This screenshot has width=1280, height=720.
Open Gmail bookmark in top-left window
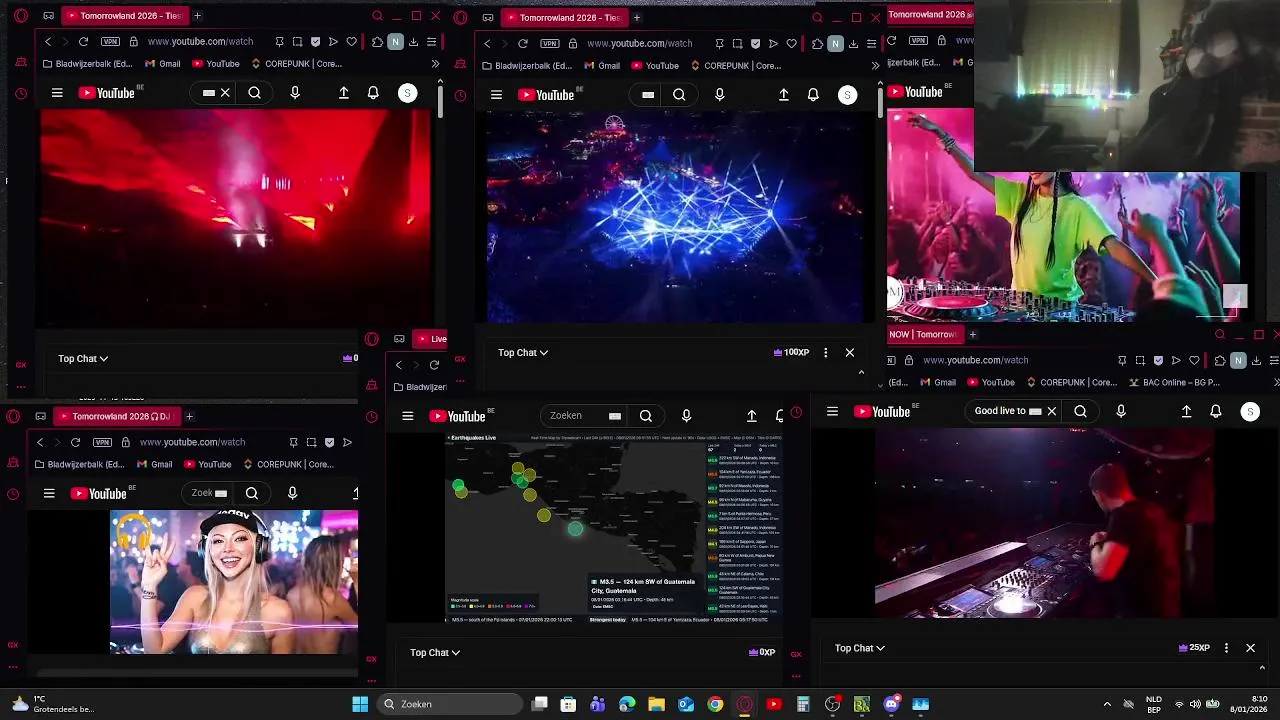[x=163, y=64]
